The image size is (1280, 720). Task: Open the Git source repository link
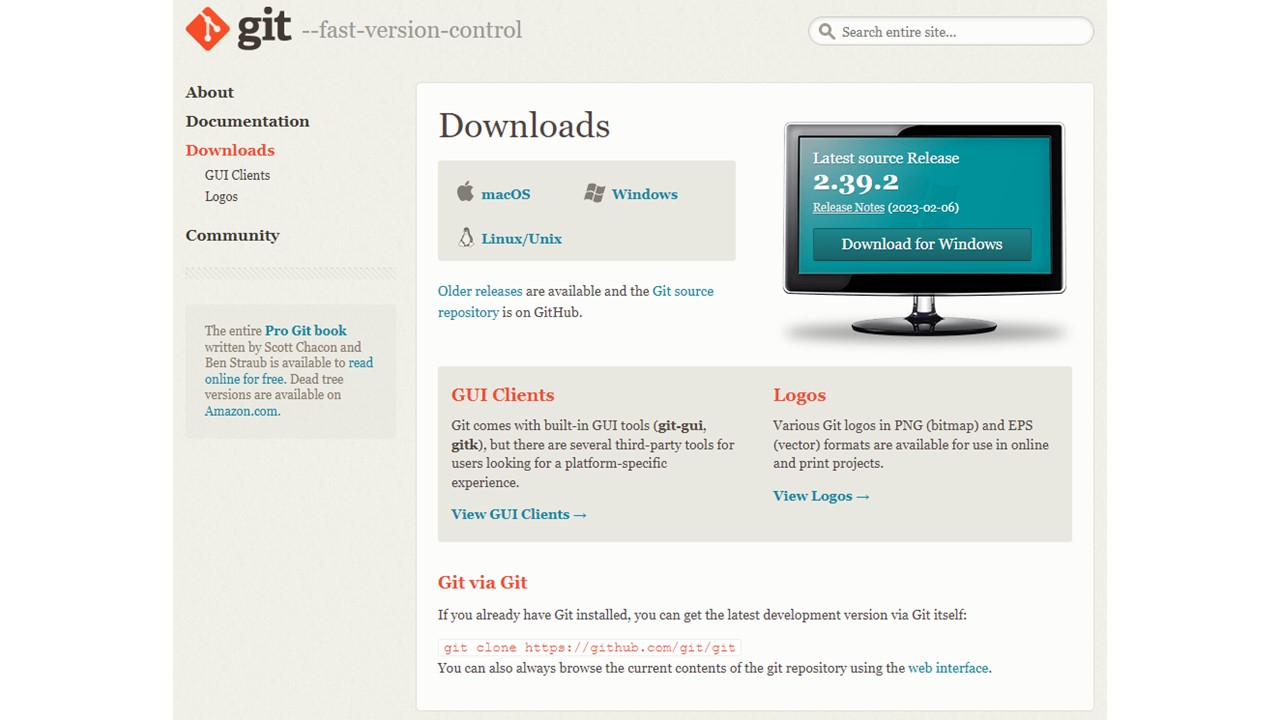(576, 301)
